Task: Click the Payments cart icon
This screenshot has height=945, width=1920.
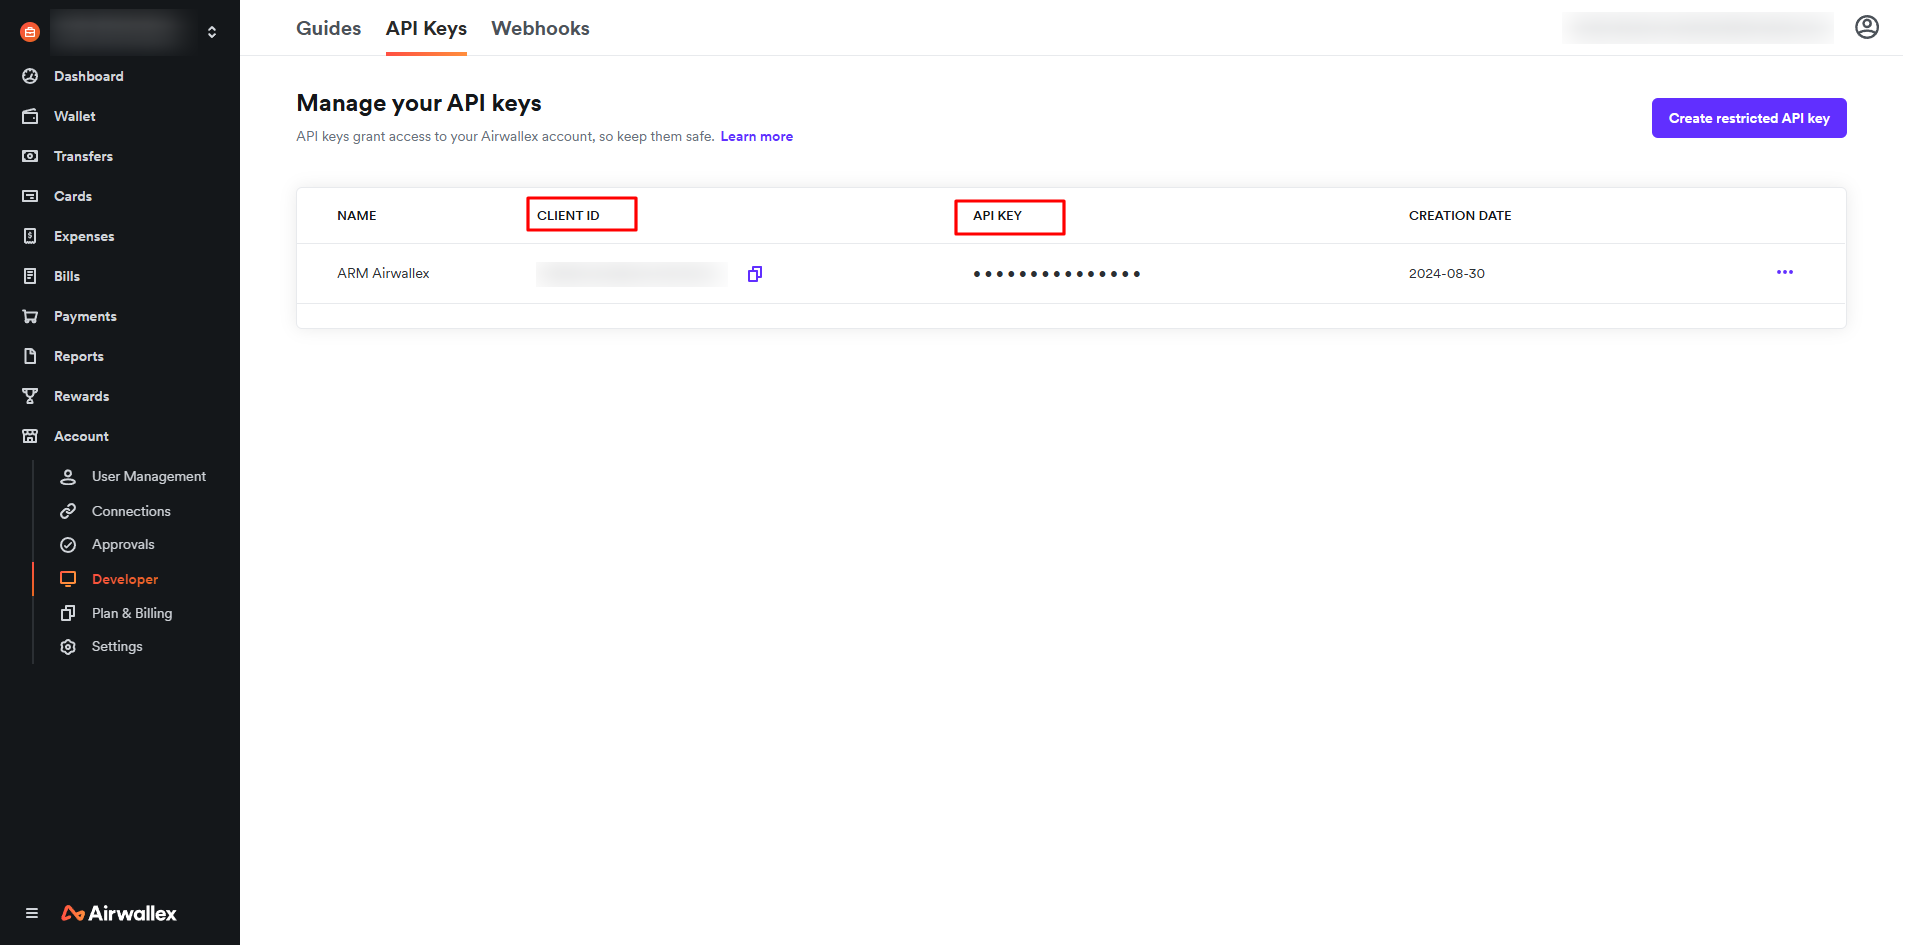Action: pyautogui.click(x=30, y=316)
